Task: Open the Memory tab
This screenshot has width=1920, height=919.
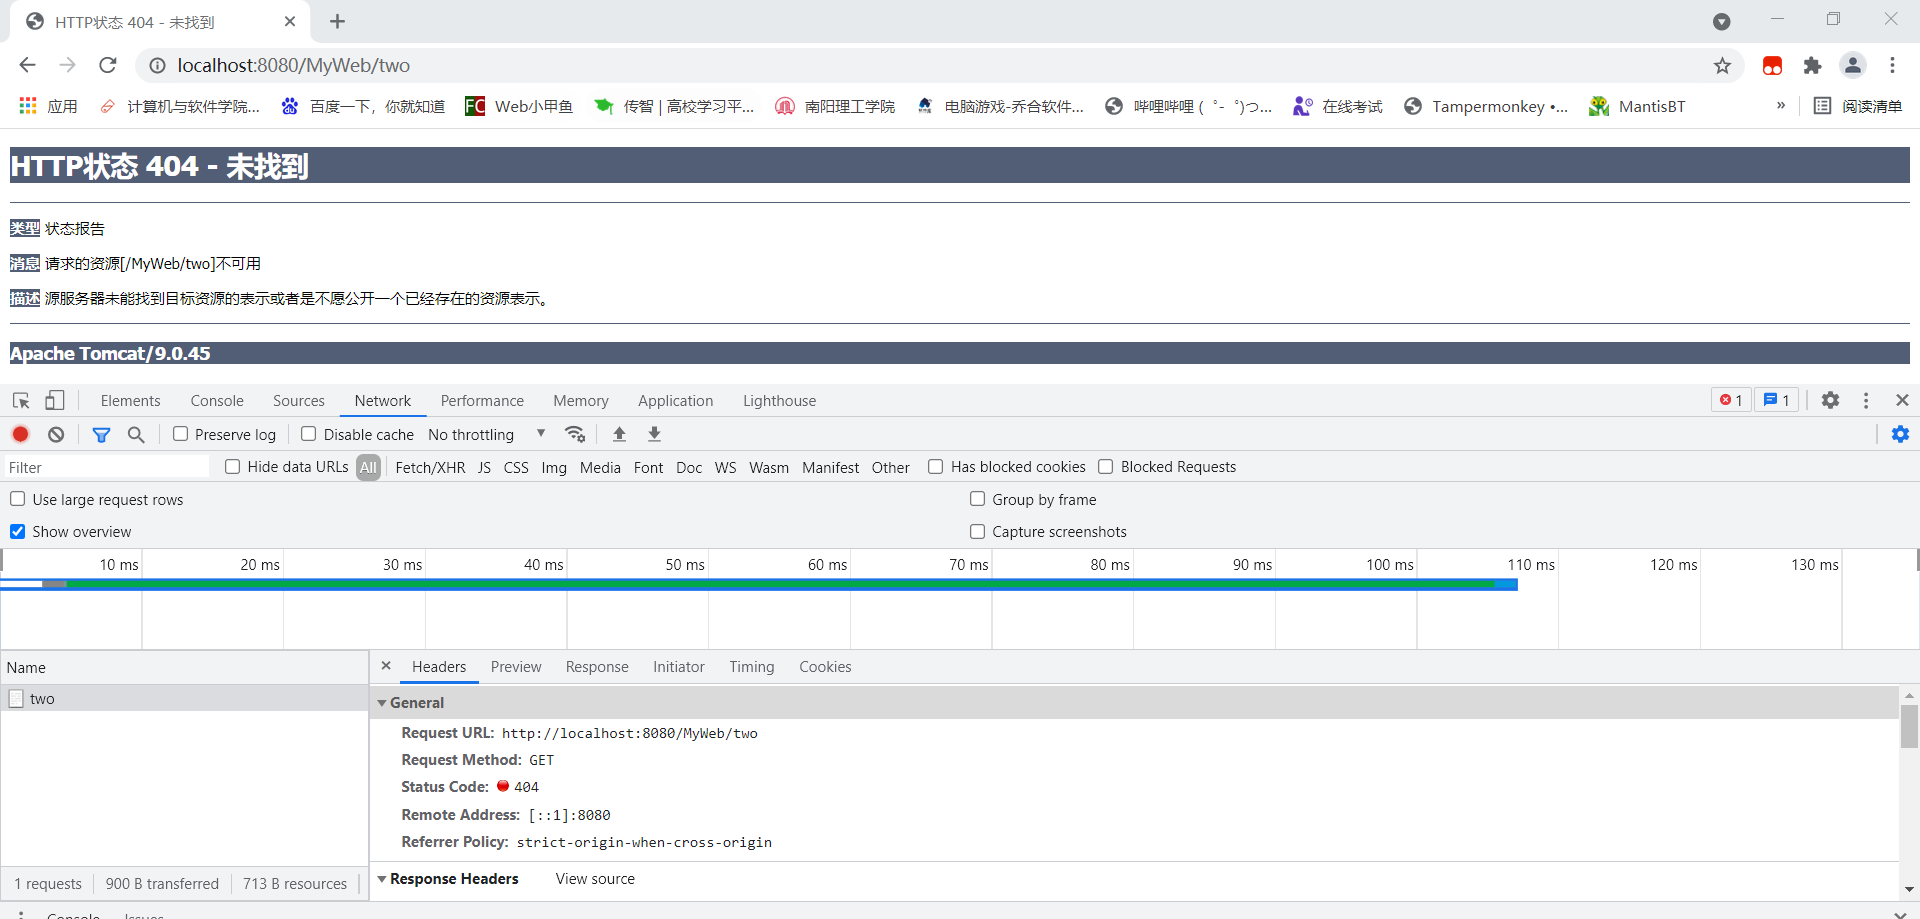Action: [x=581, y=400]
